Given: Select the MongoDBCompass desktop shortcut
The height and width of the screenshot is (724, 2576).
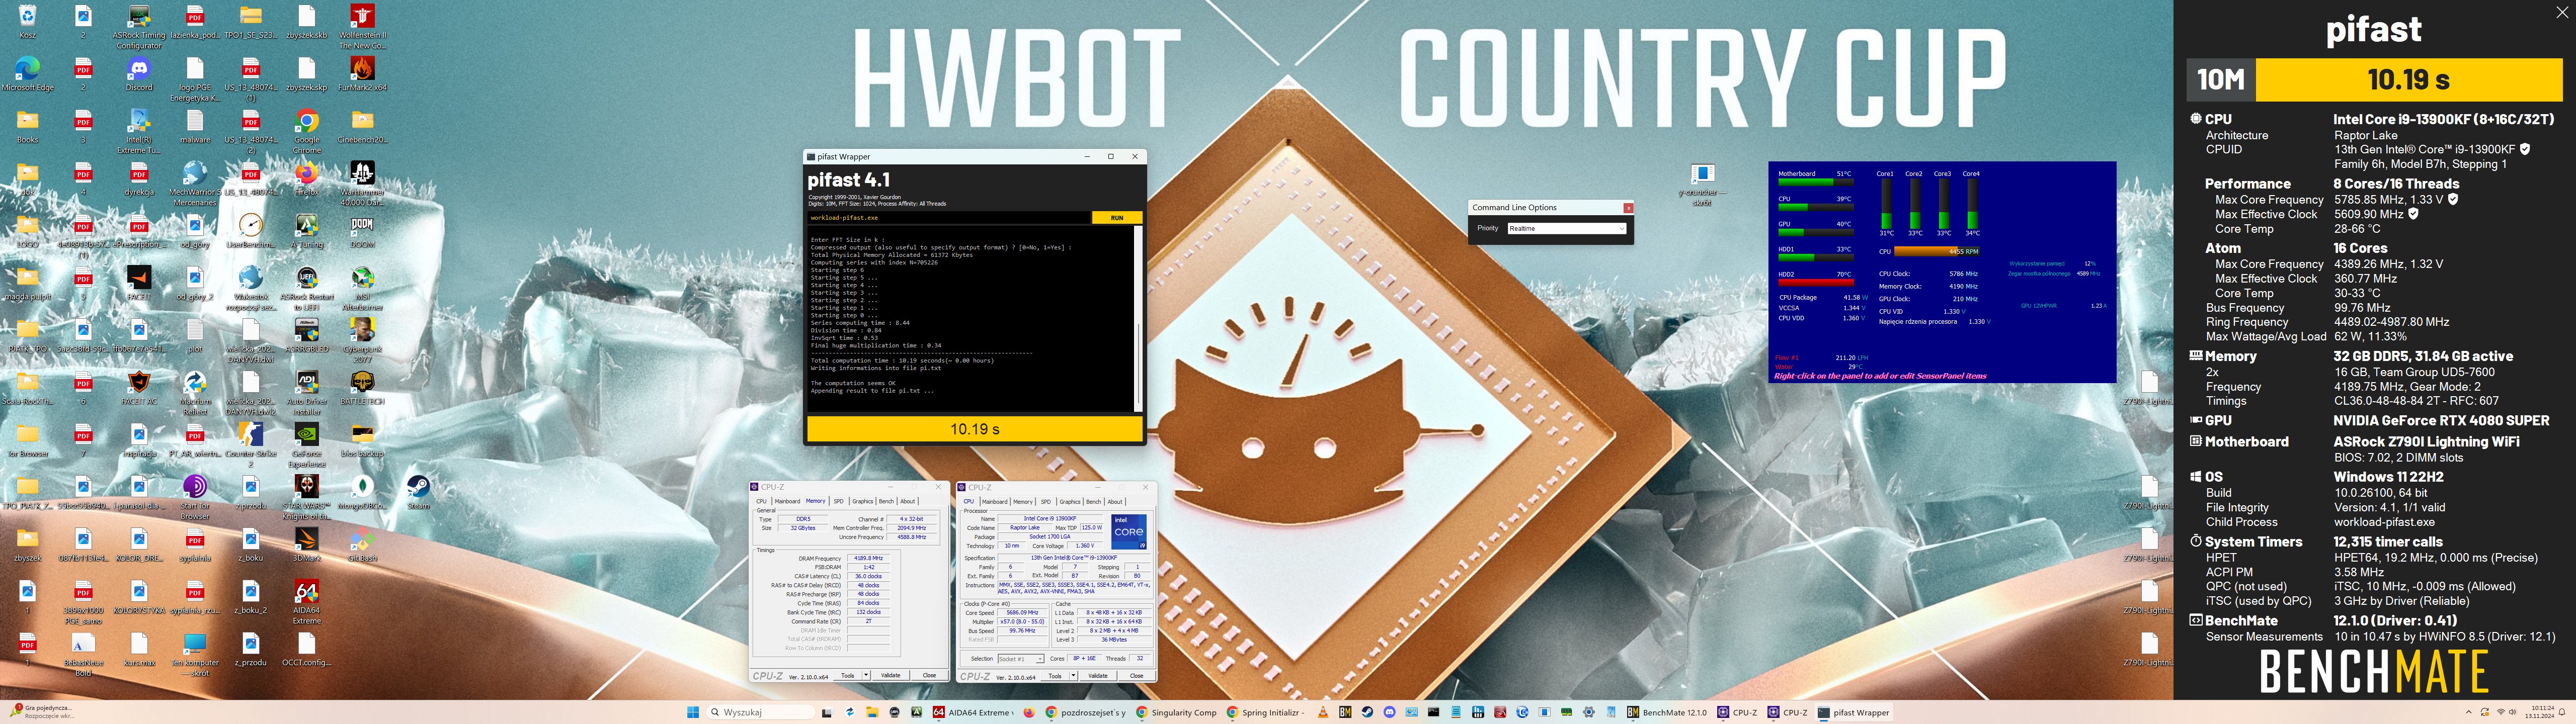Looking at the screenshot, I should tap(362, 492).
